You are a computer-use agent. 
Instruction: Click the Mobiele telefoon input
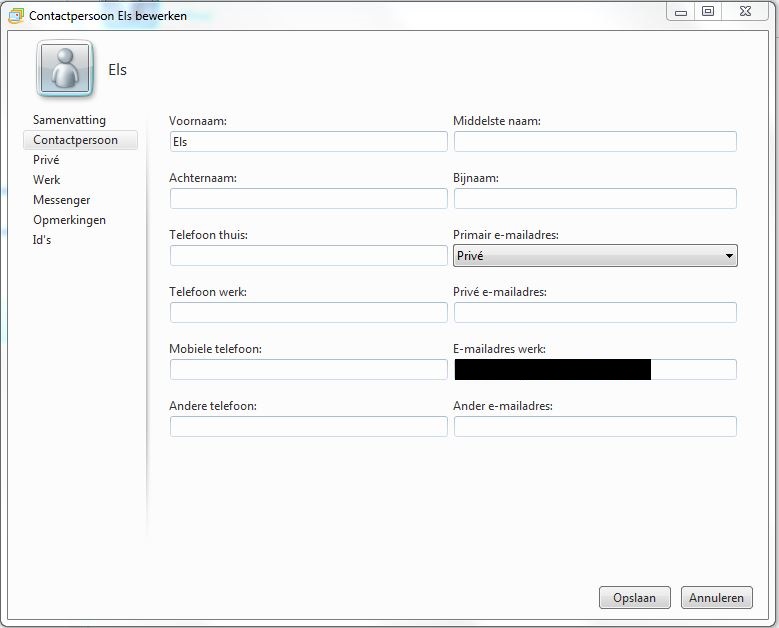click(308, 370)
